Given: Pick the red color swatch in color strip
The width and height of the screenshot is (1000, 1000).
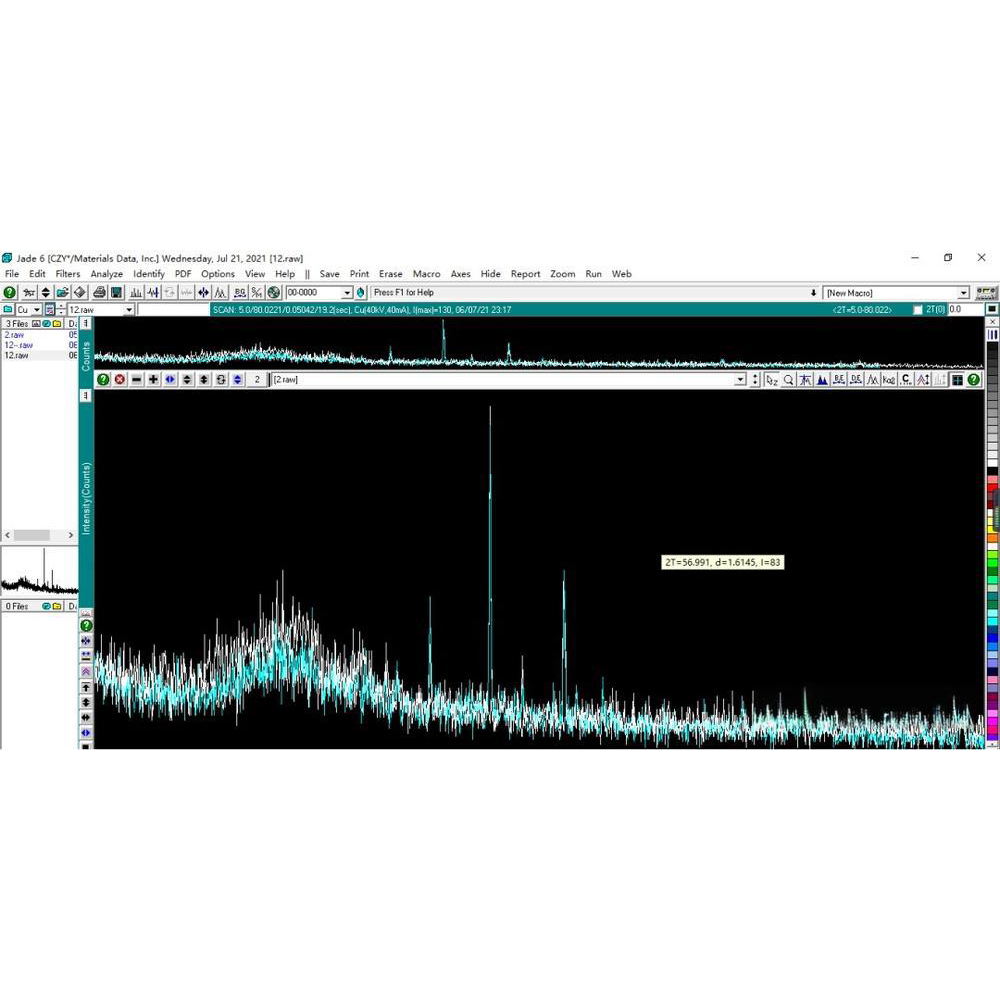Looking at the screenshot, I should click(x=992, y=488).
